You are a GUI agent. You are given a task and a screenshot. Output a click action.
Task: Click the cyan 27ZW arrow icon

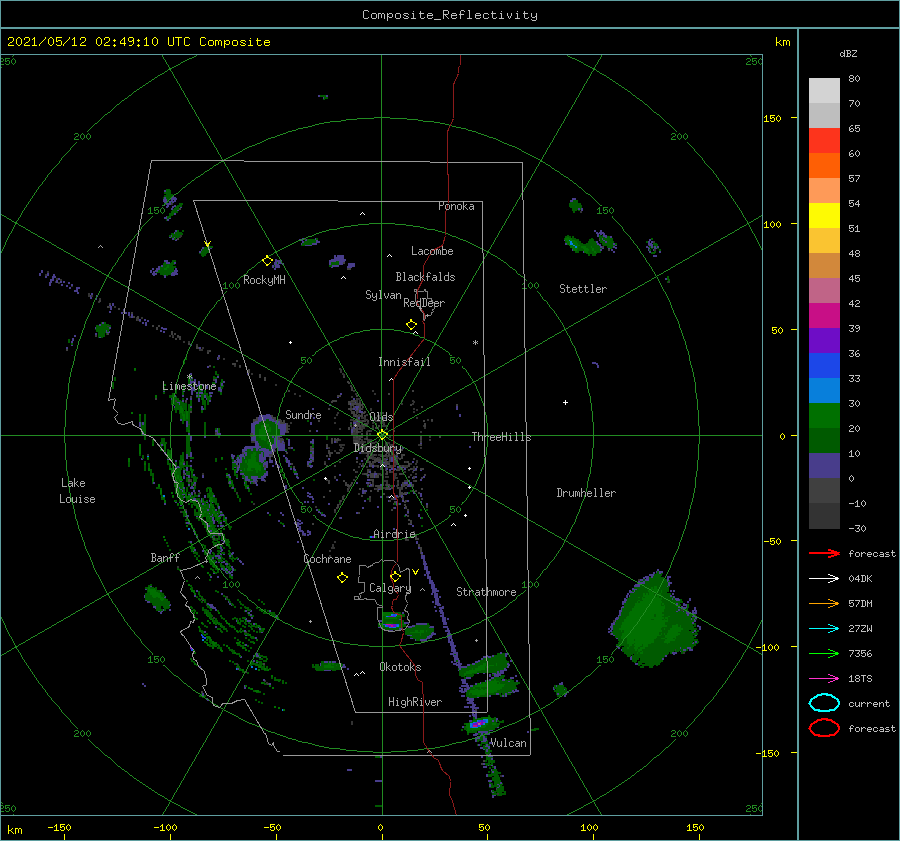coord(824,629)
